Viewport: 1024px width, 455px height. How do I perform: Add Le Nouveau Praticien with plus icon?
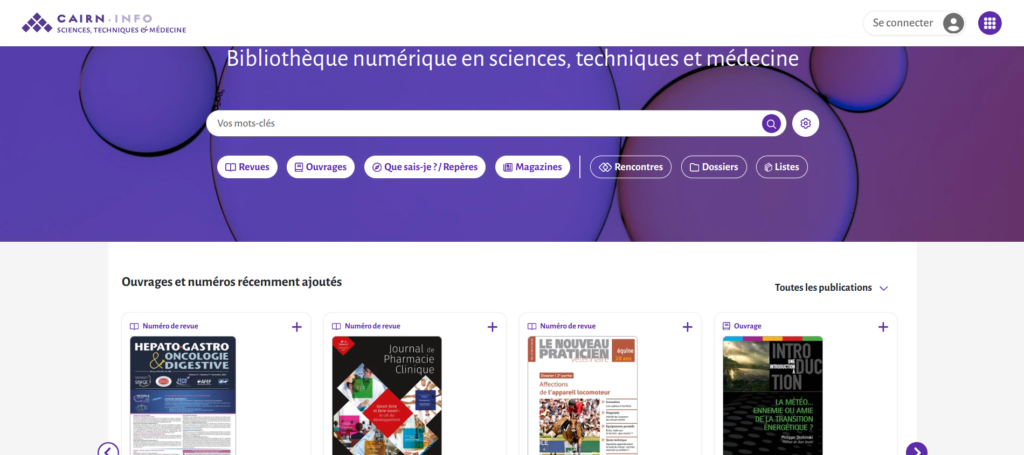point(687,327)
